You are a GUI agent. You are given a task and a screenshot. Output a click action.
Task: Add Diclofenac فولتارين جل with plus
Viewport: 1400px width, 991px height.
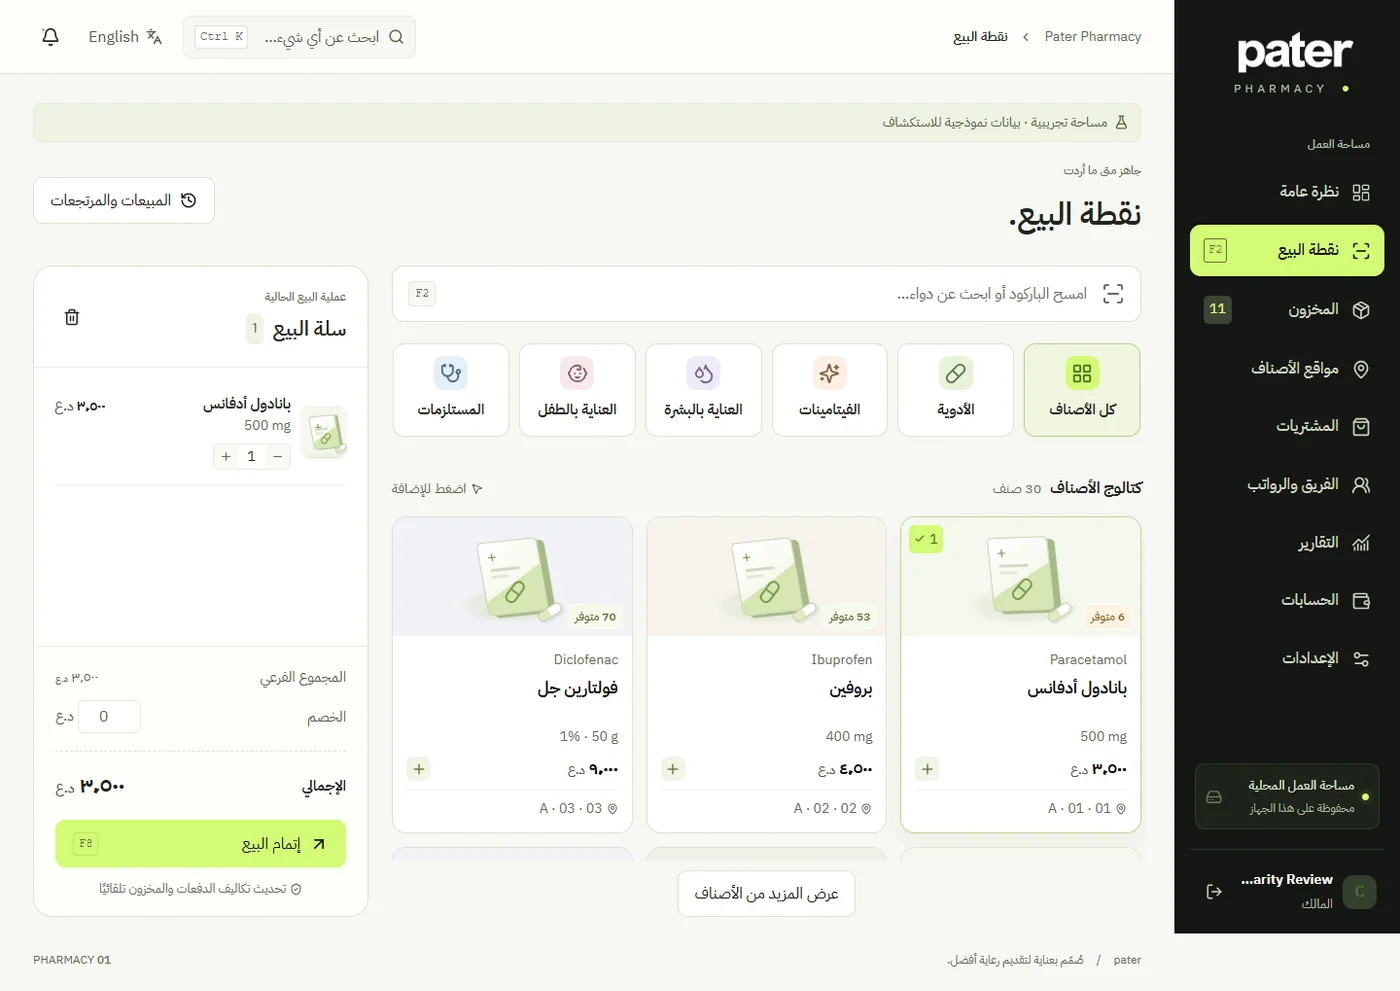pyautogui.click(x=419, y=769)
